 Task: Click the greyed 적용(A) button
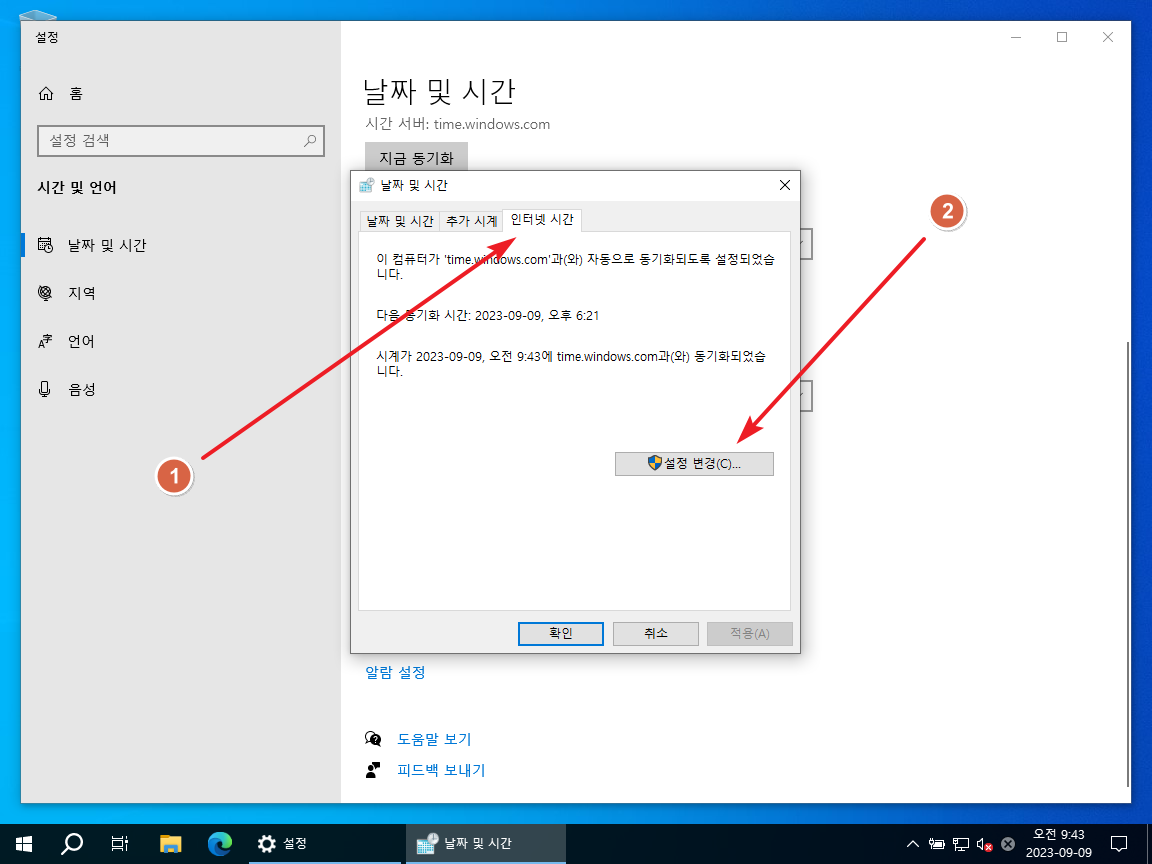click(x=749, y=633)
